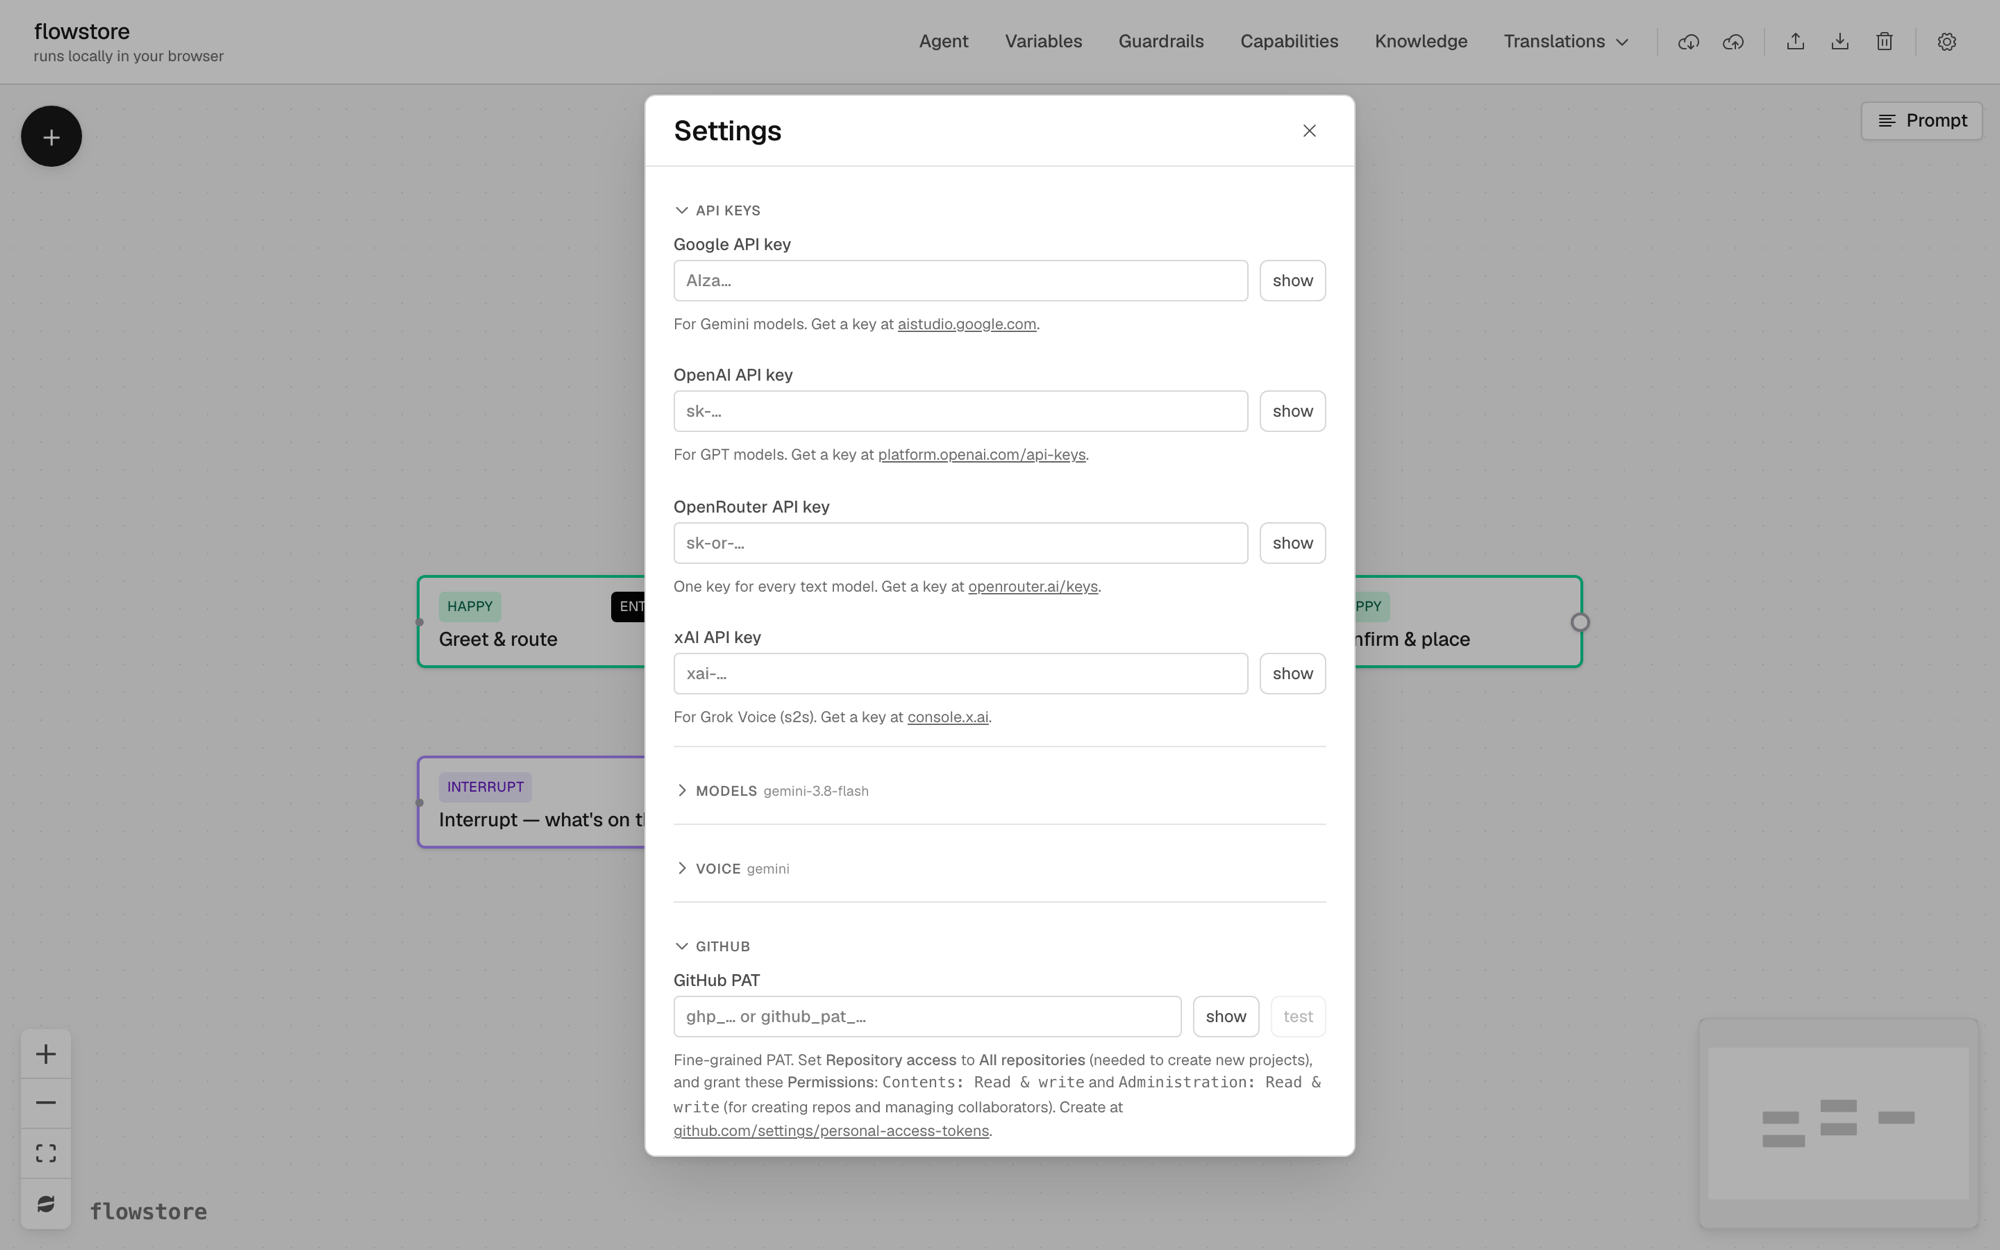The image size is (2000, 1250).
Task: Focus the Google API key field
Action: [x=960, y=281]
